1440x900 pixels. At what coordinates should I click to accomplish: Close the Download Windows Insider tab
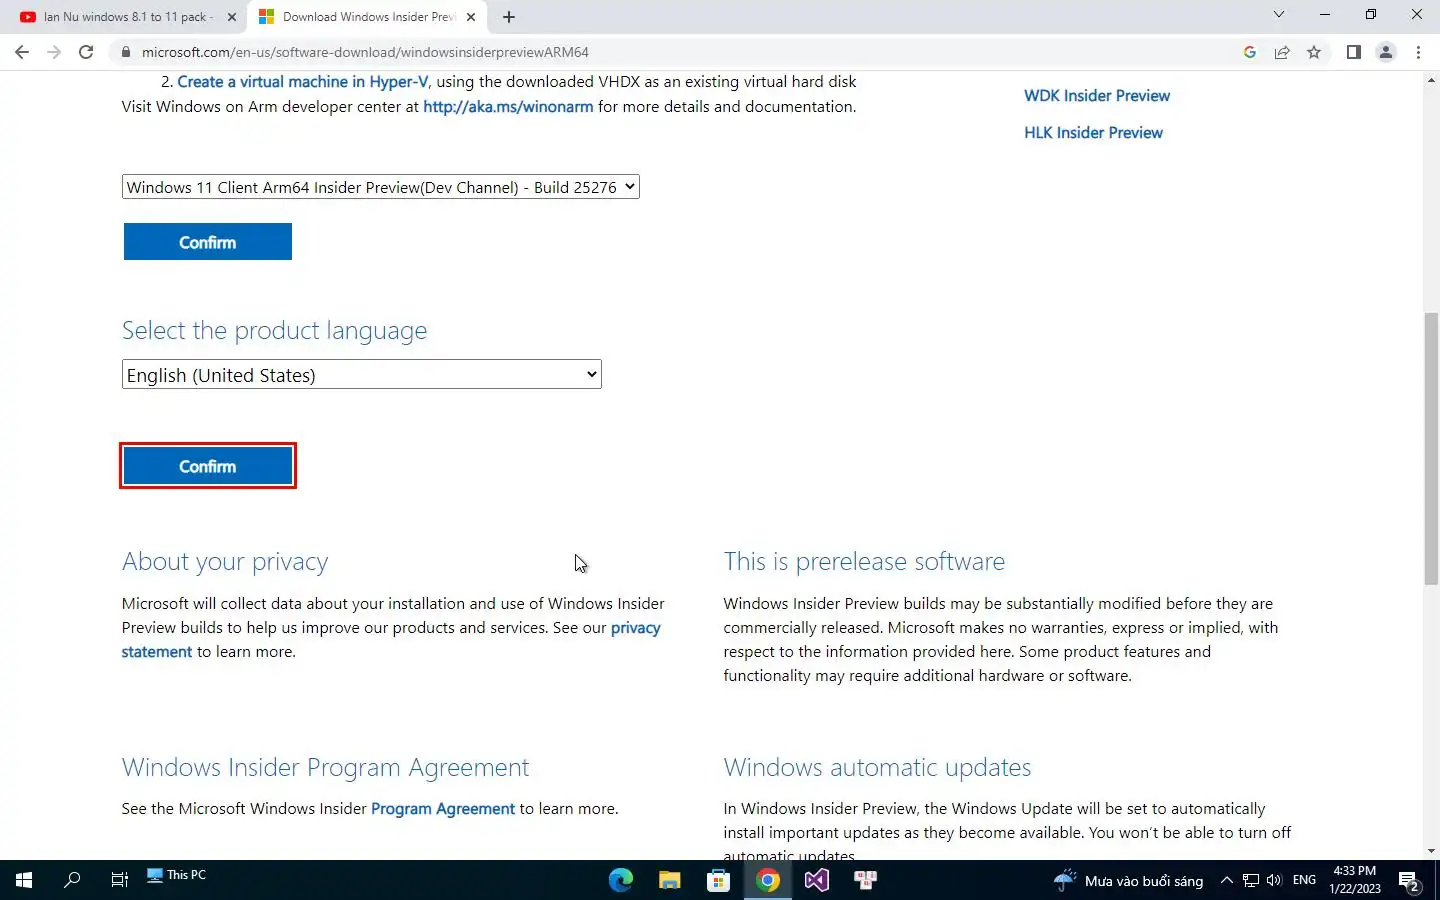coord(471,17)
